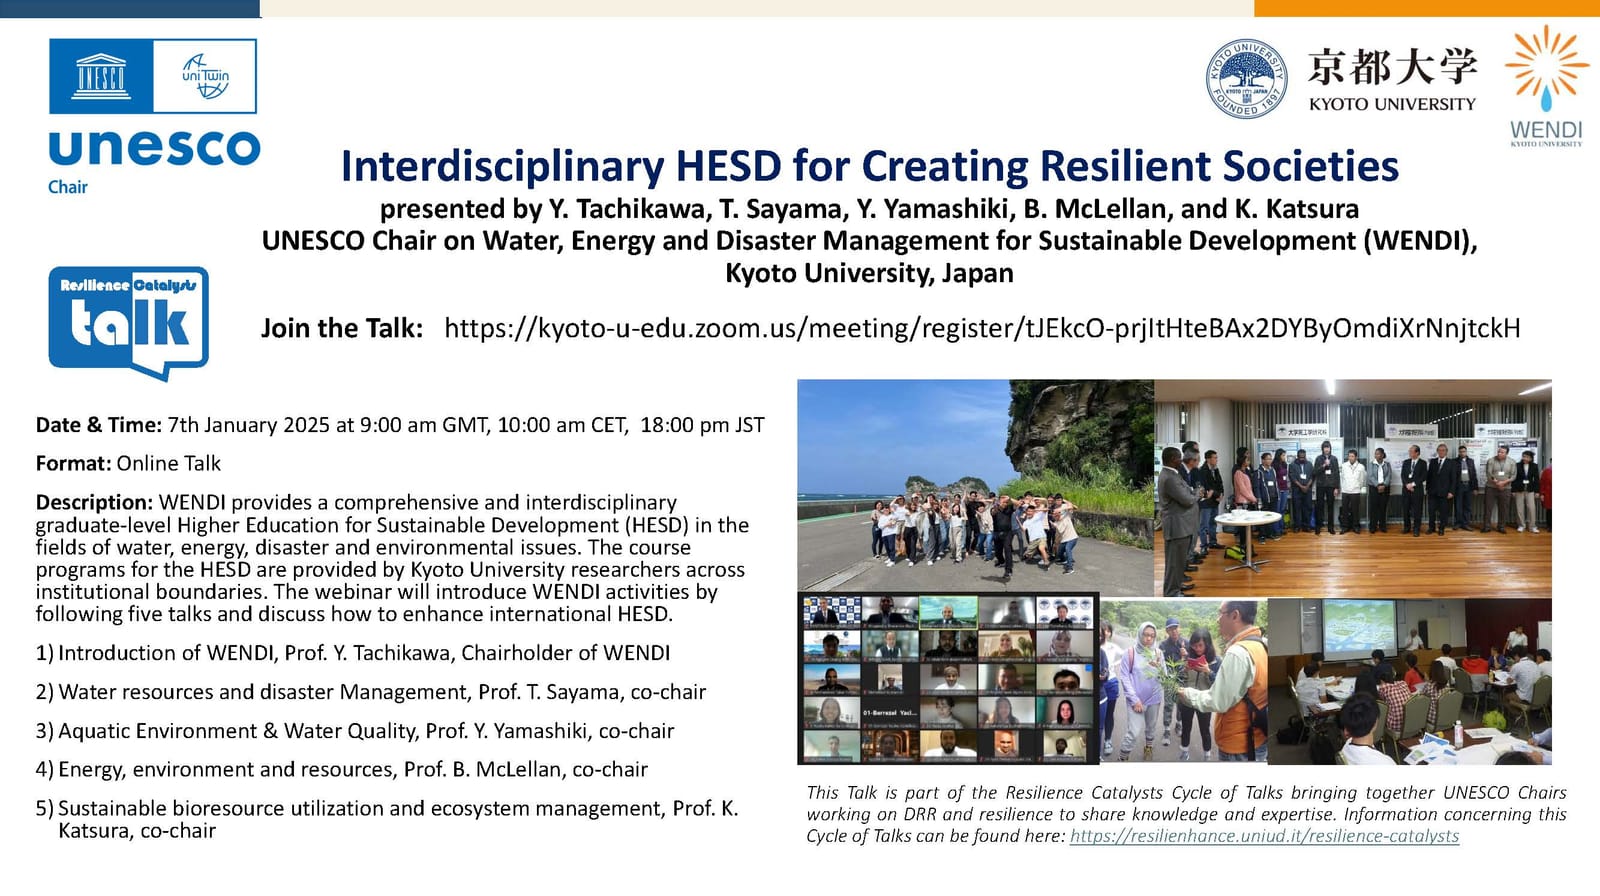Screen dimensions: 1600x896
Task: Click the beach group photo
Action: tap(975, 486)
